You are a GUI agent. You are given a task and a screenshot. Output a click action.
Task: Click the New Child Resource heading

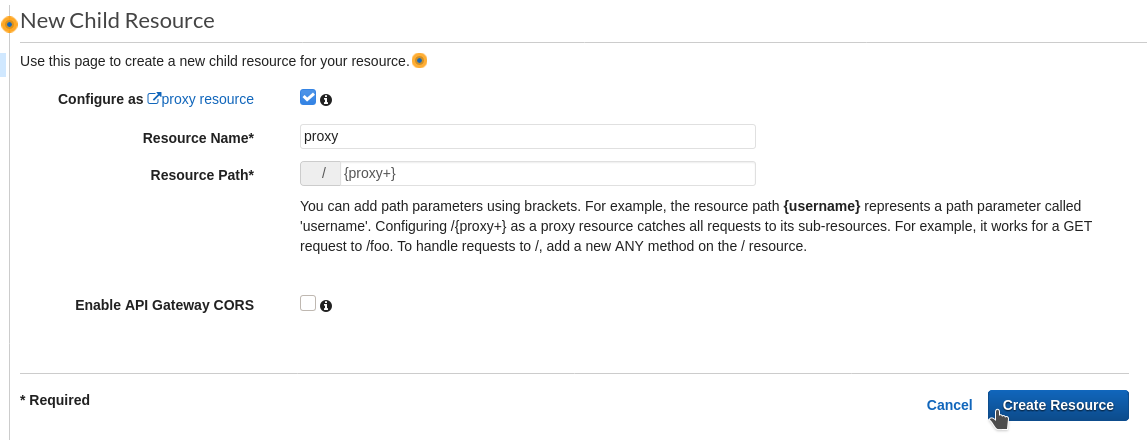coord(117,20)
